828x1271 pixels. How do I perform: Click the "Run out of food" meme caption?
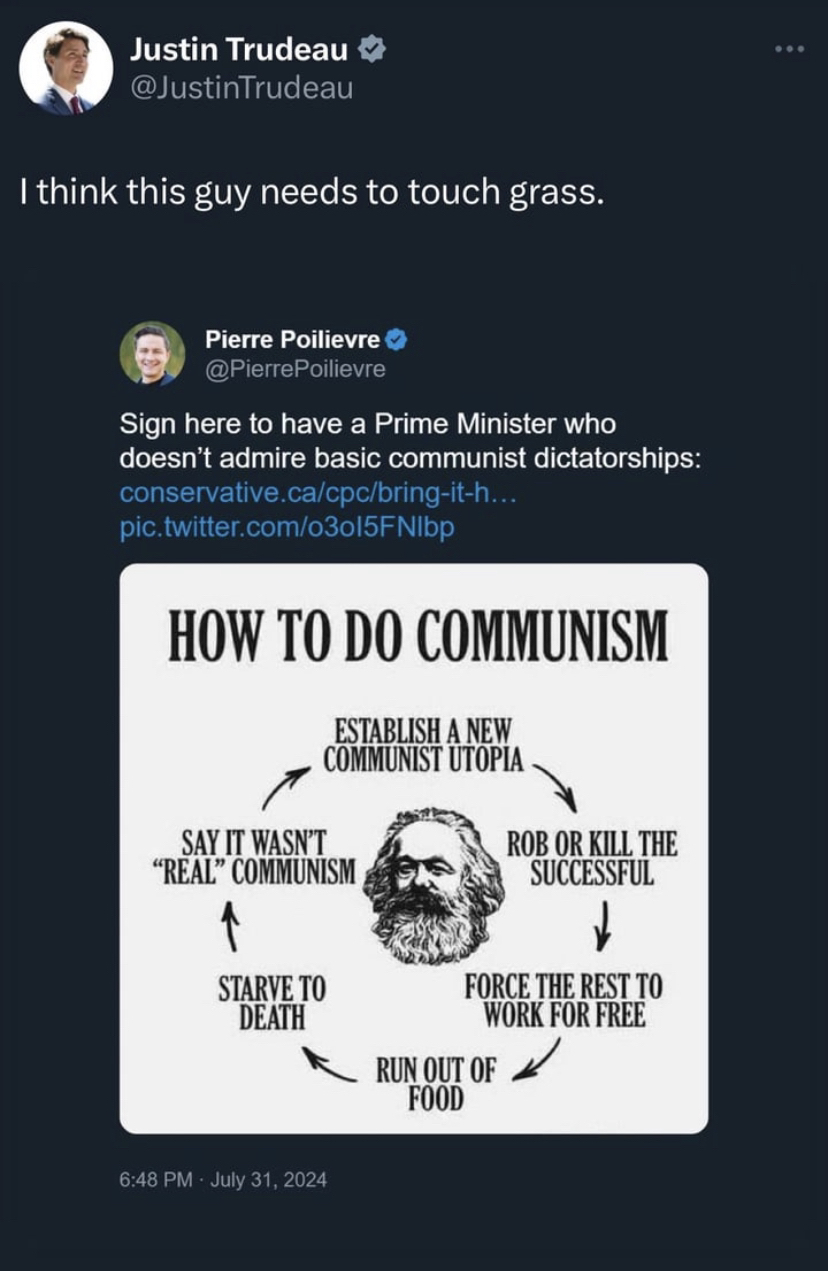pos(434,1083)
